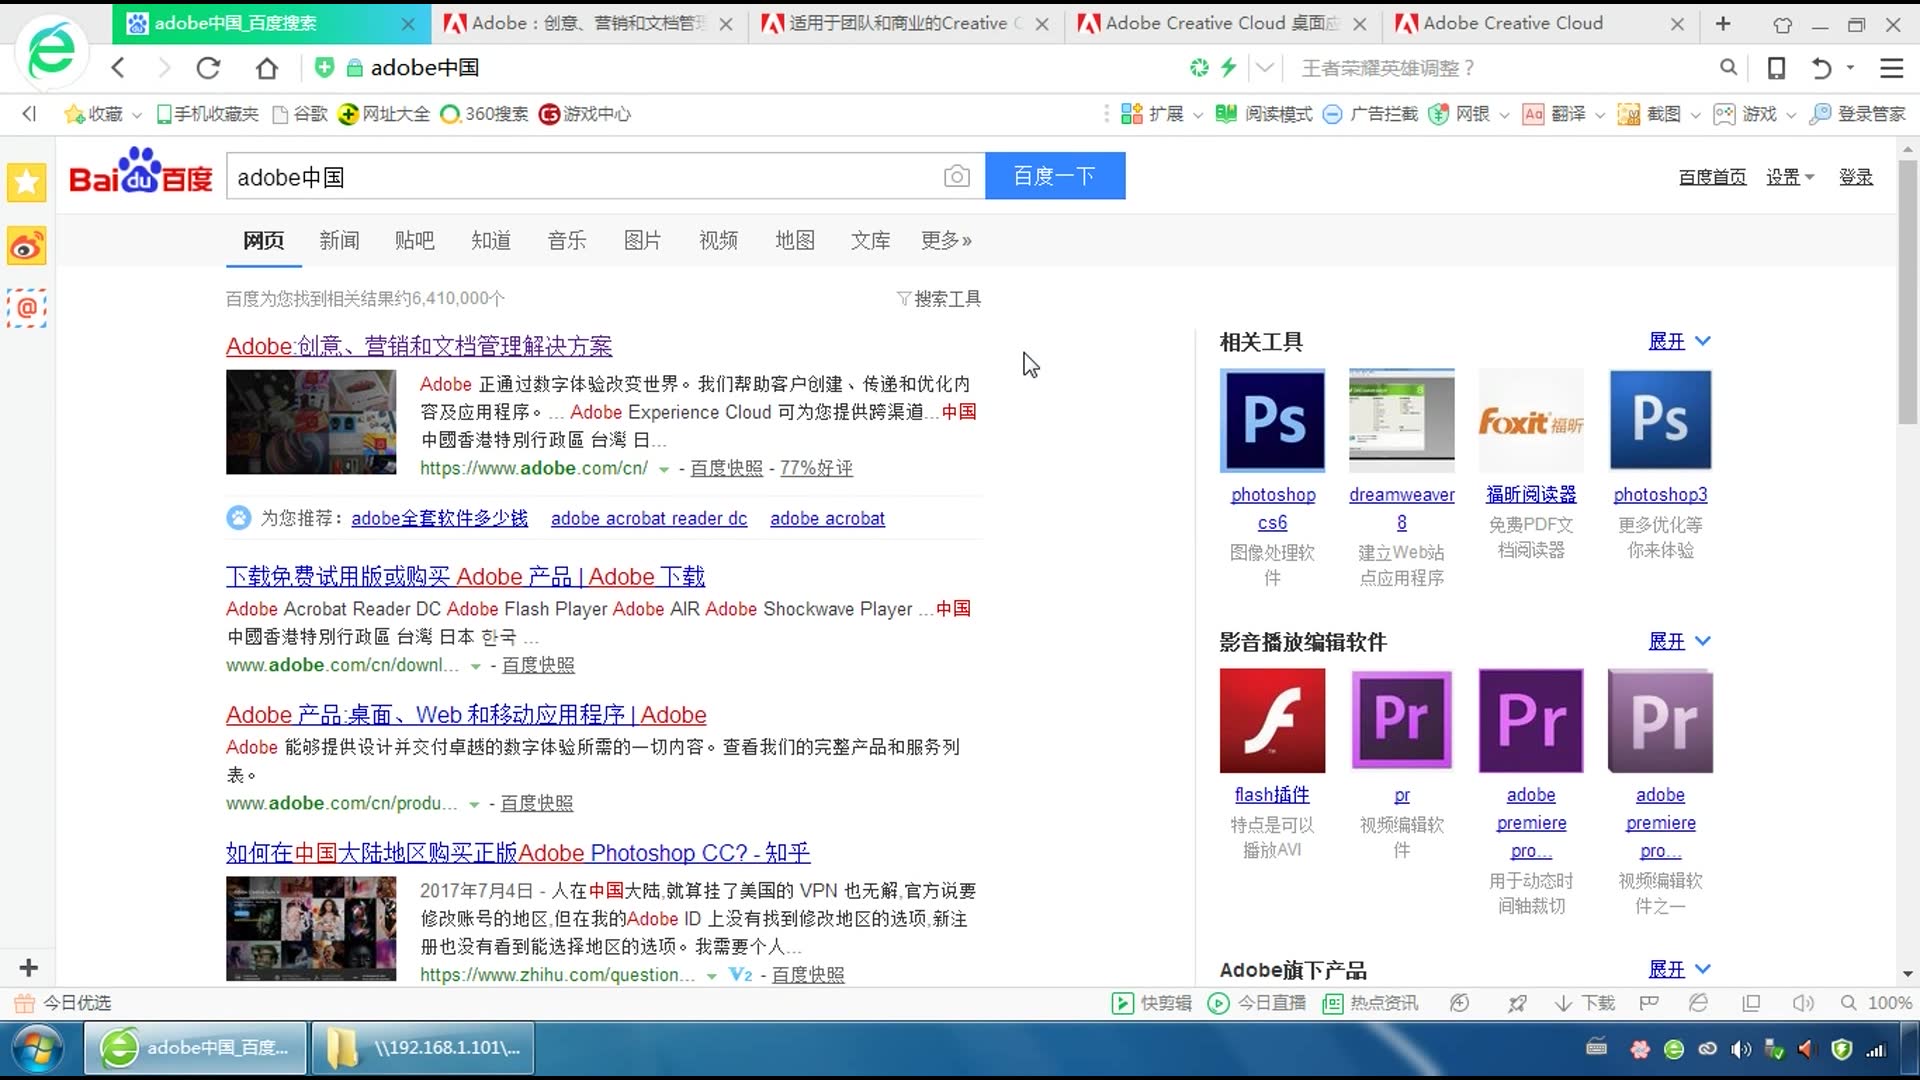Screen dimensions: 1920x1080
Task: Click the 截图 screenshot tool
Action: pyautogui.click(x=1649, y=114)
